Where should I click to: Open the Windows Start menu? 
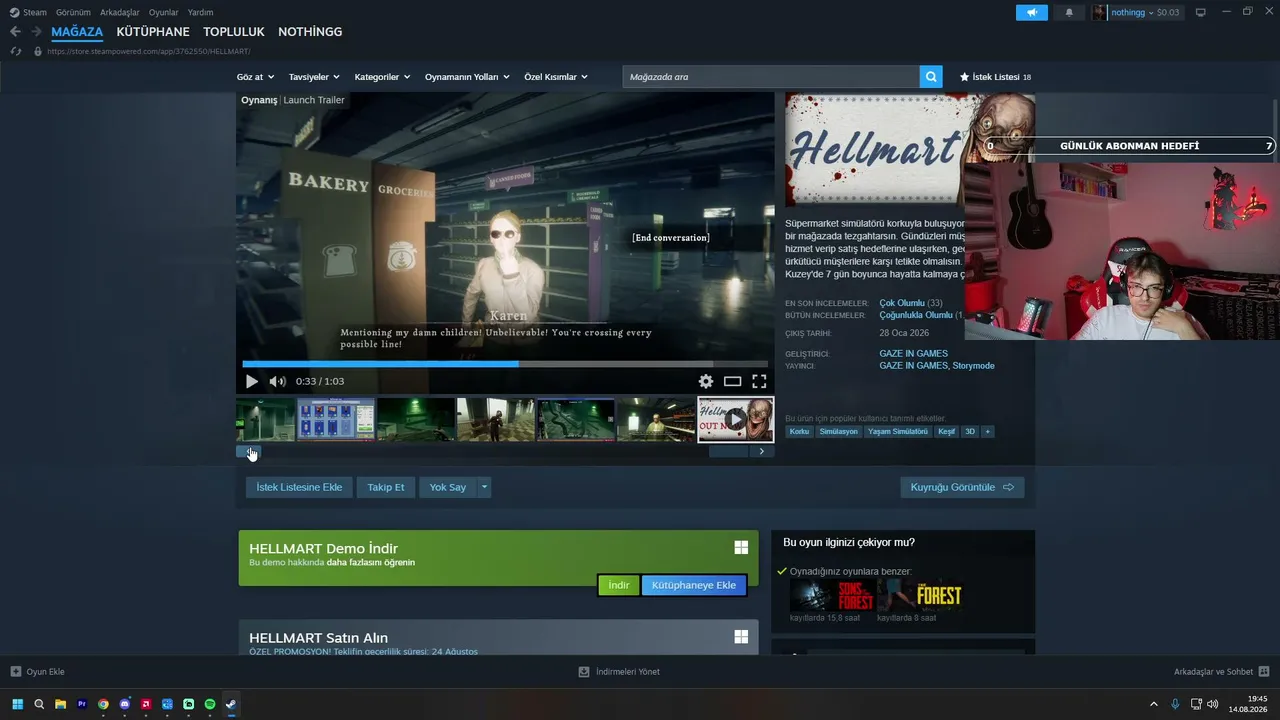pyautogui.click(x=17, y=704)
